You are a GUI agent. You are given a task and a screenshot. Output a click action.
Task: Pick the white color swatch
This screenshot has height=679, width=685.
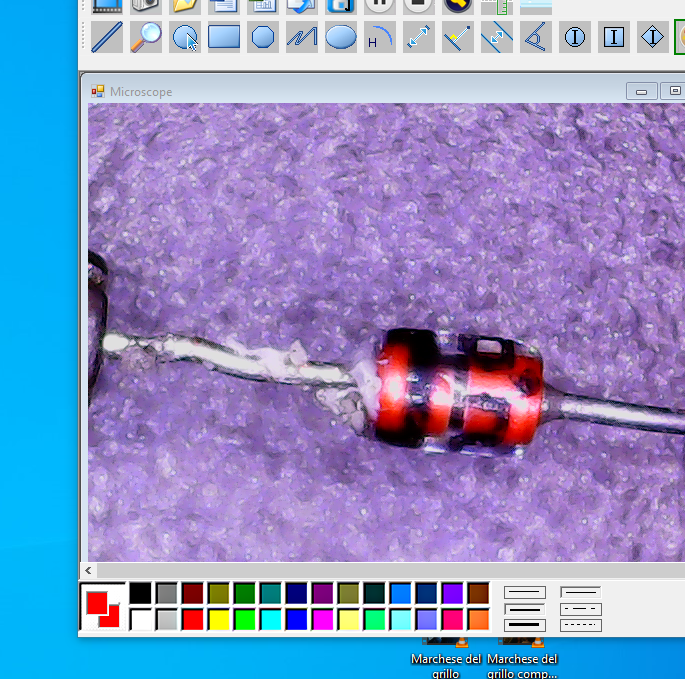tap(140, 620)
